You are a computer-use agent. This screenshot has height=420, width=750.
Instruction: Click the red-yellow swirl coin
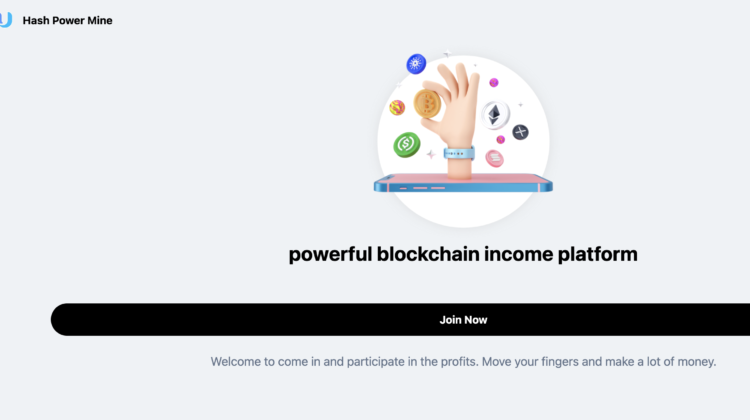click(397, 107)
